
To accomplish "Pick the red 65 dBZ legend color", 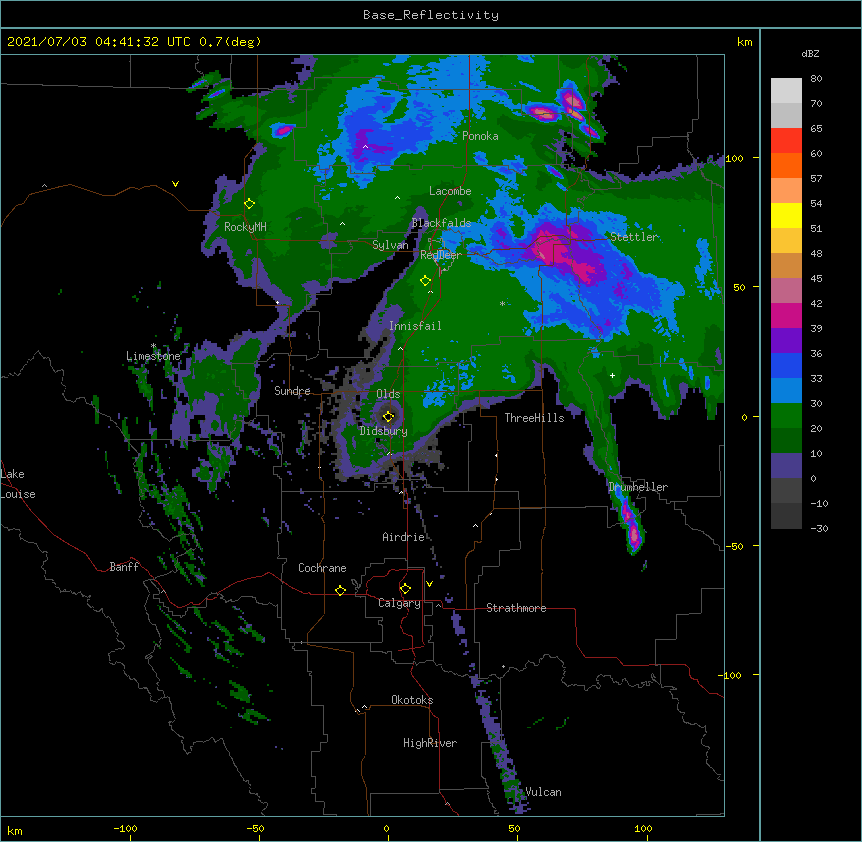I will (x=786, y=141).
